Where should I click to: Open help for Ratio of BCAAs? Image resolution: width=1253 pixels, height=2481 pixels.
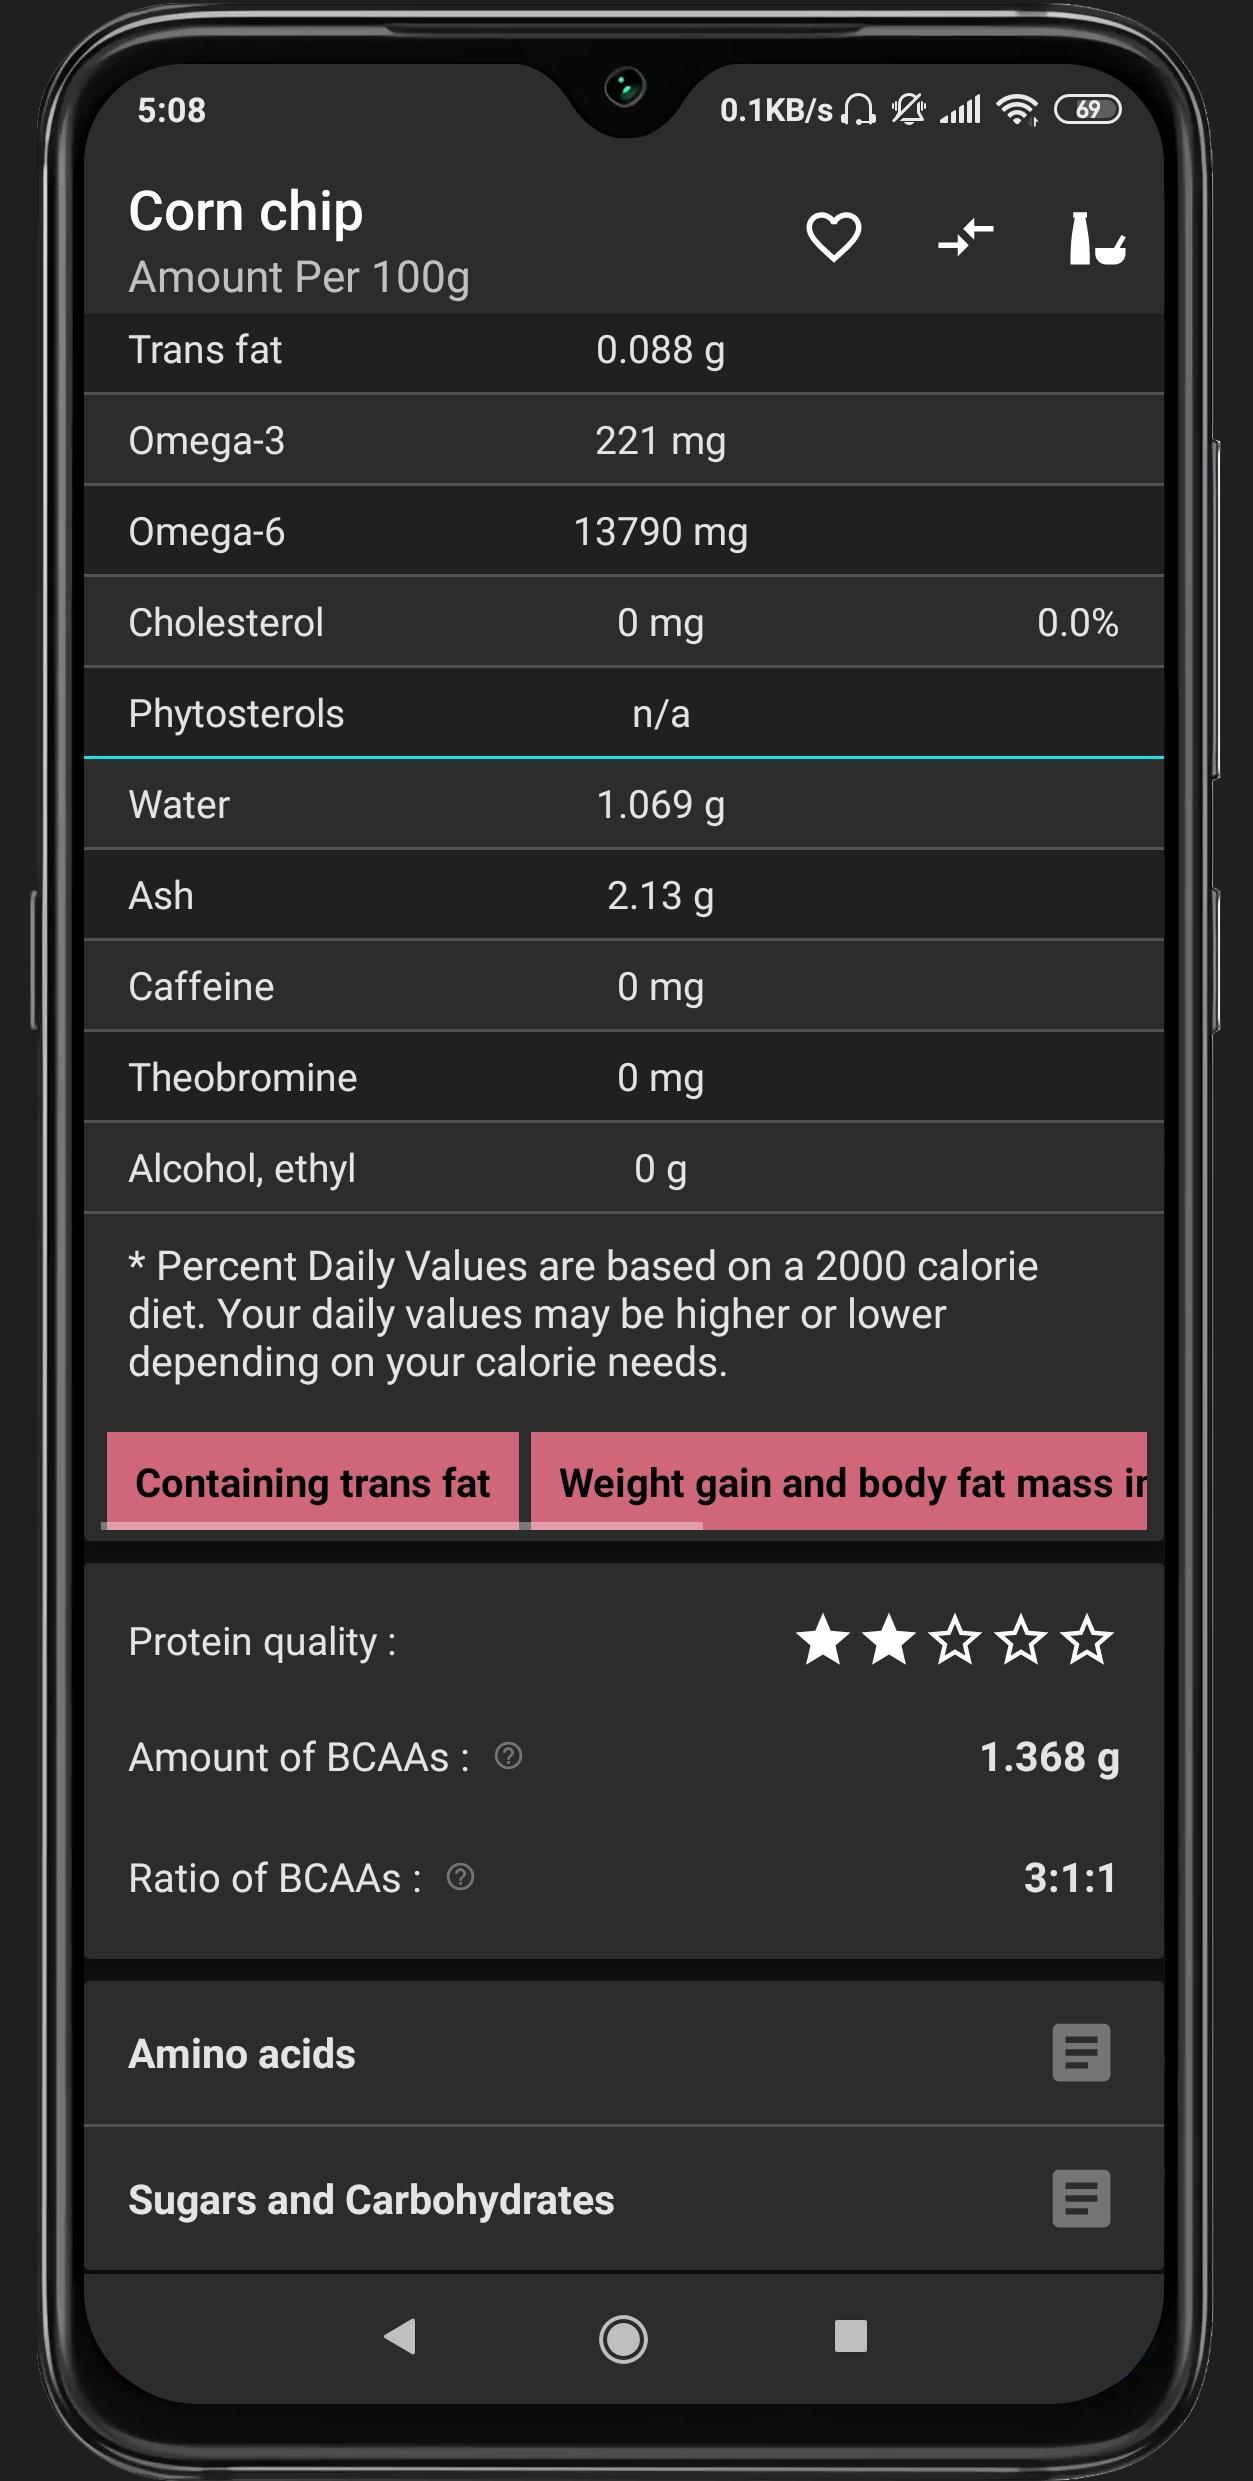(460, 1877)
